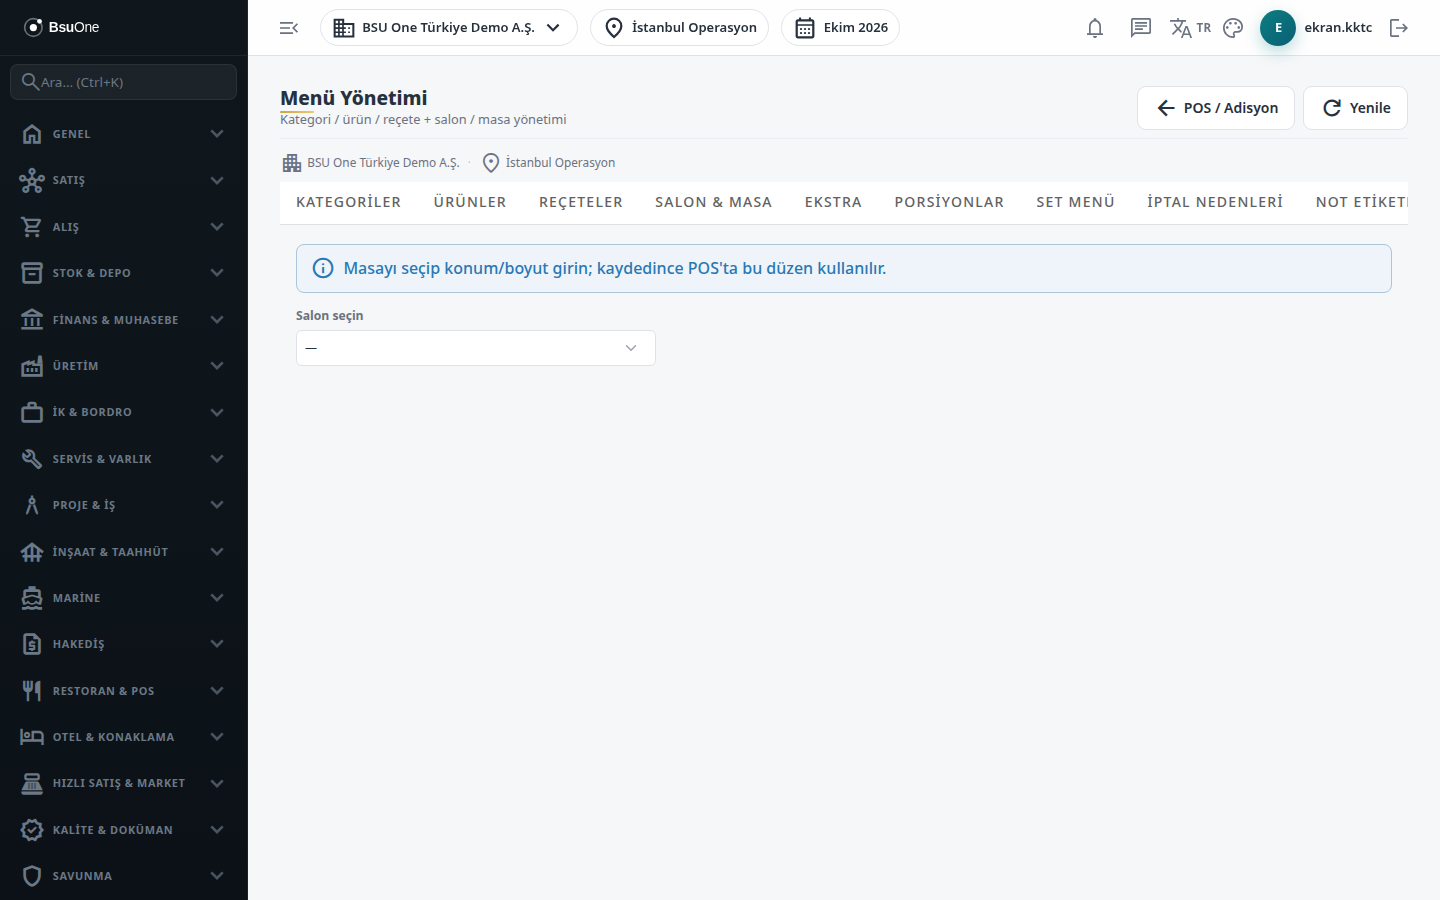Focus the Ara search field

pyautogui.click(x=124, y=82)
